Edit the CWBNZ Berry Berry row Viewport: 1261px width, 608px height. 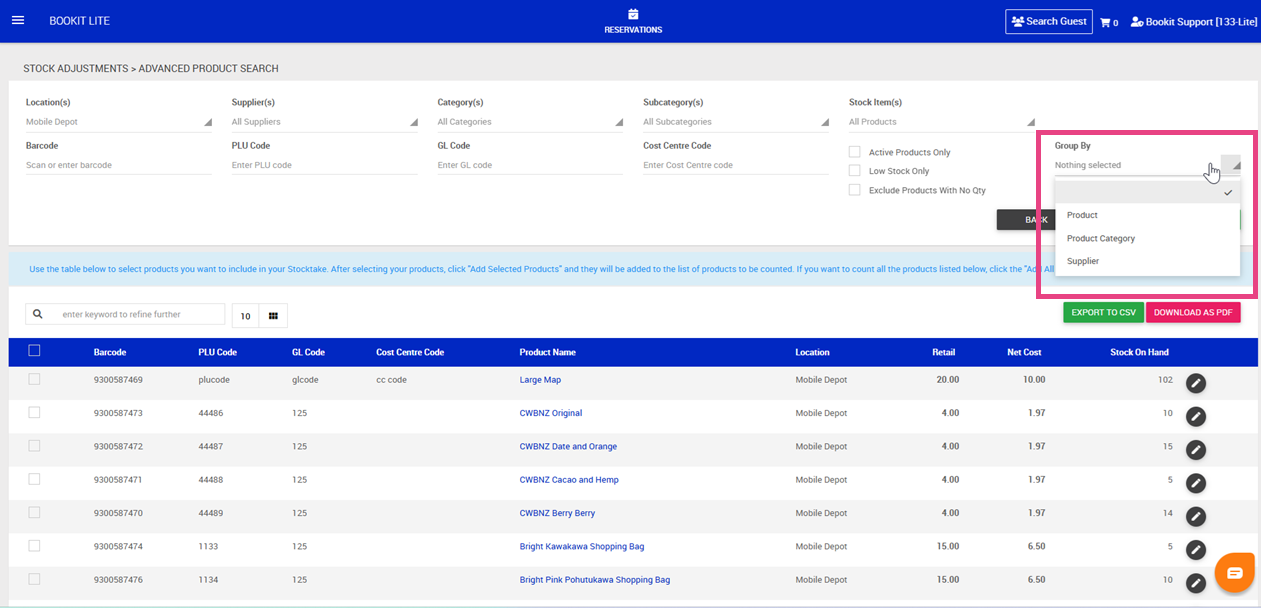click(x=1195, y=516)
